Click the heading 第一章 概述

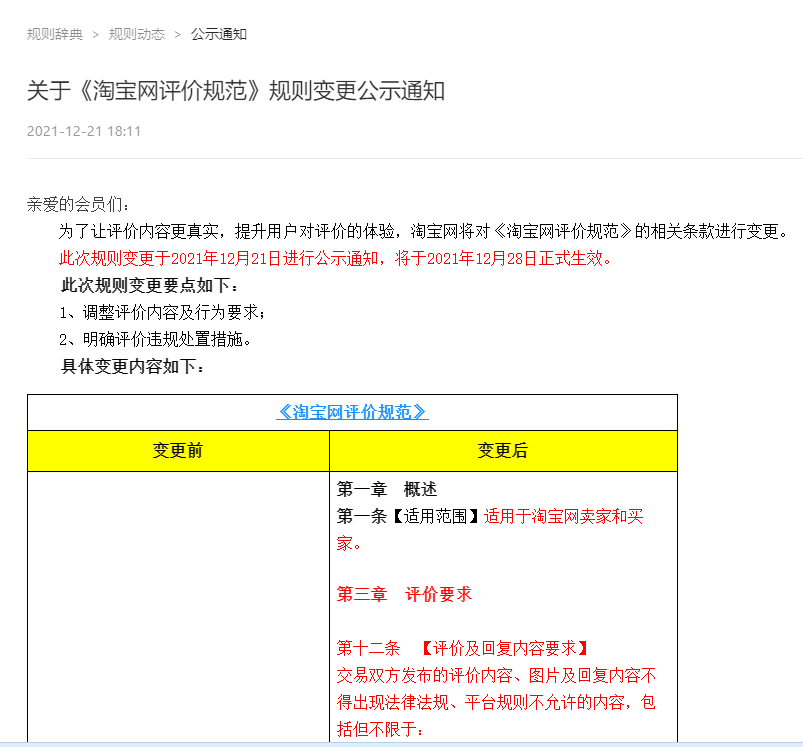pos(387,489)
